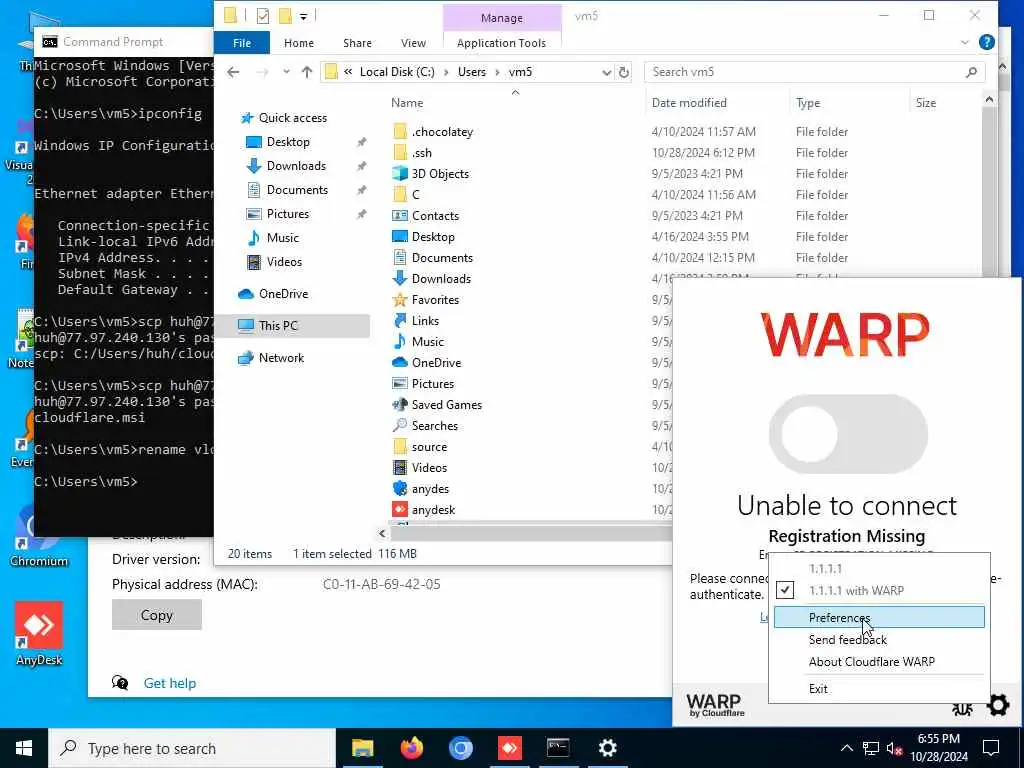Select the Saved Games folder

click(x=447, y=405)
